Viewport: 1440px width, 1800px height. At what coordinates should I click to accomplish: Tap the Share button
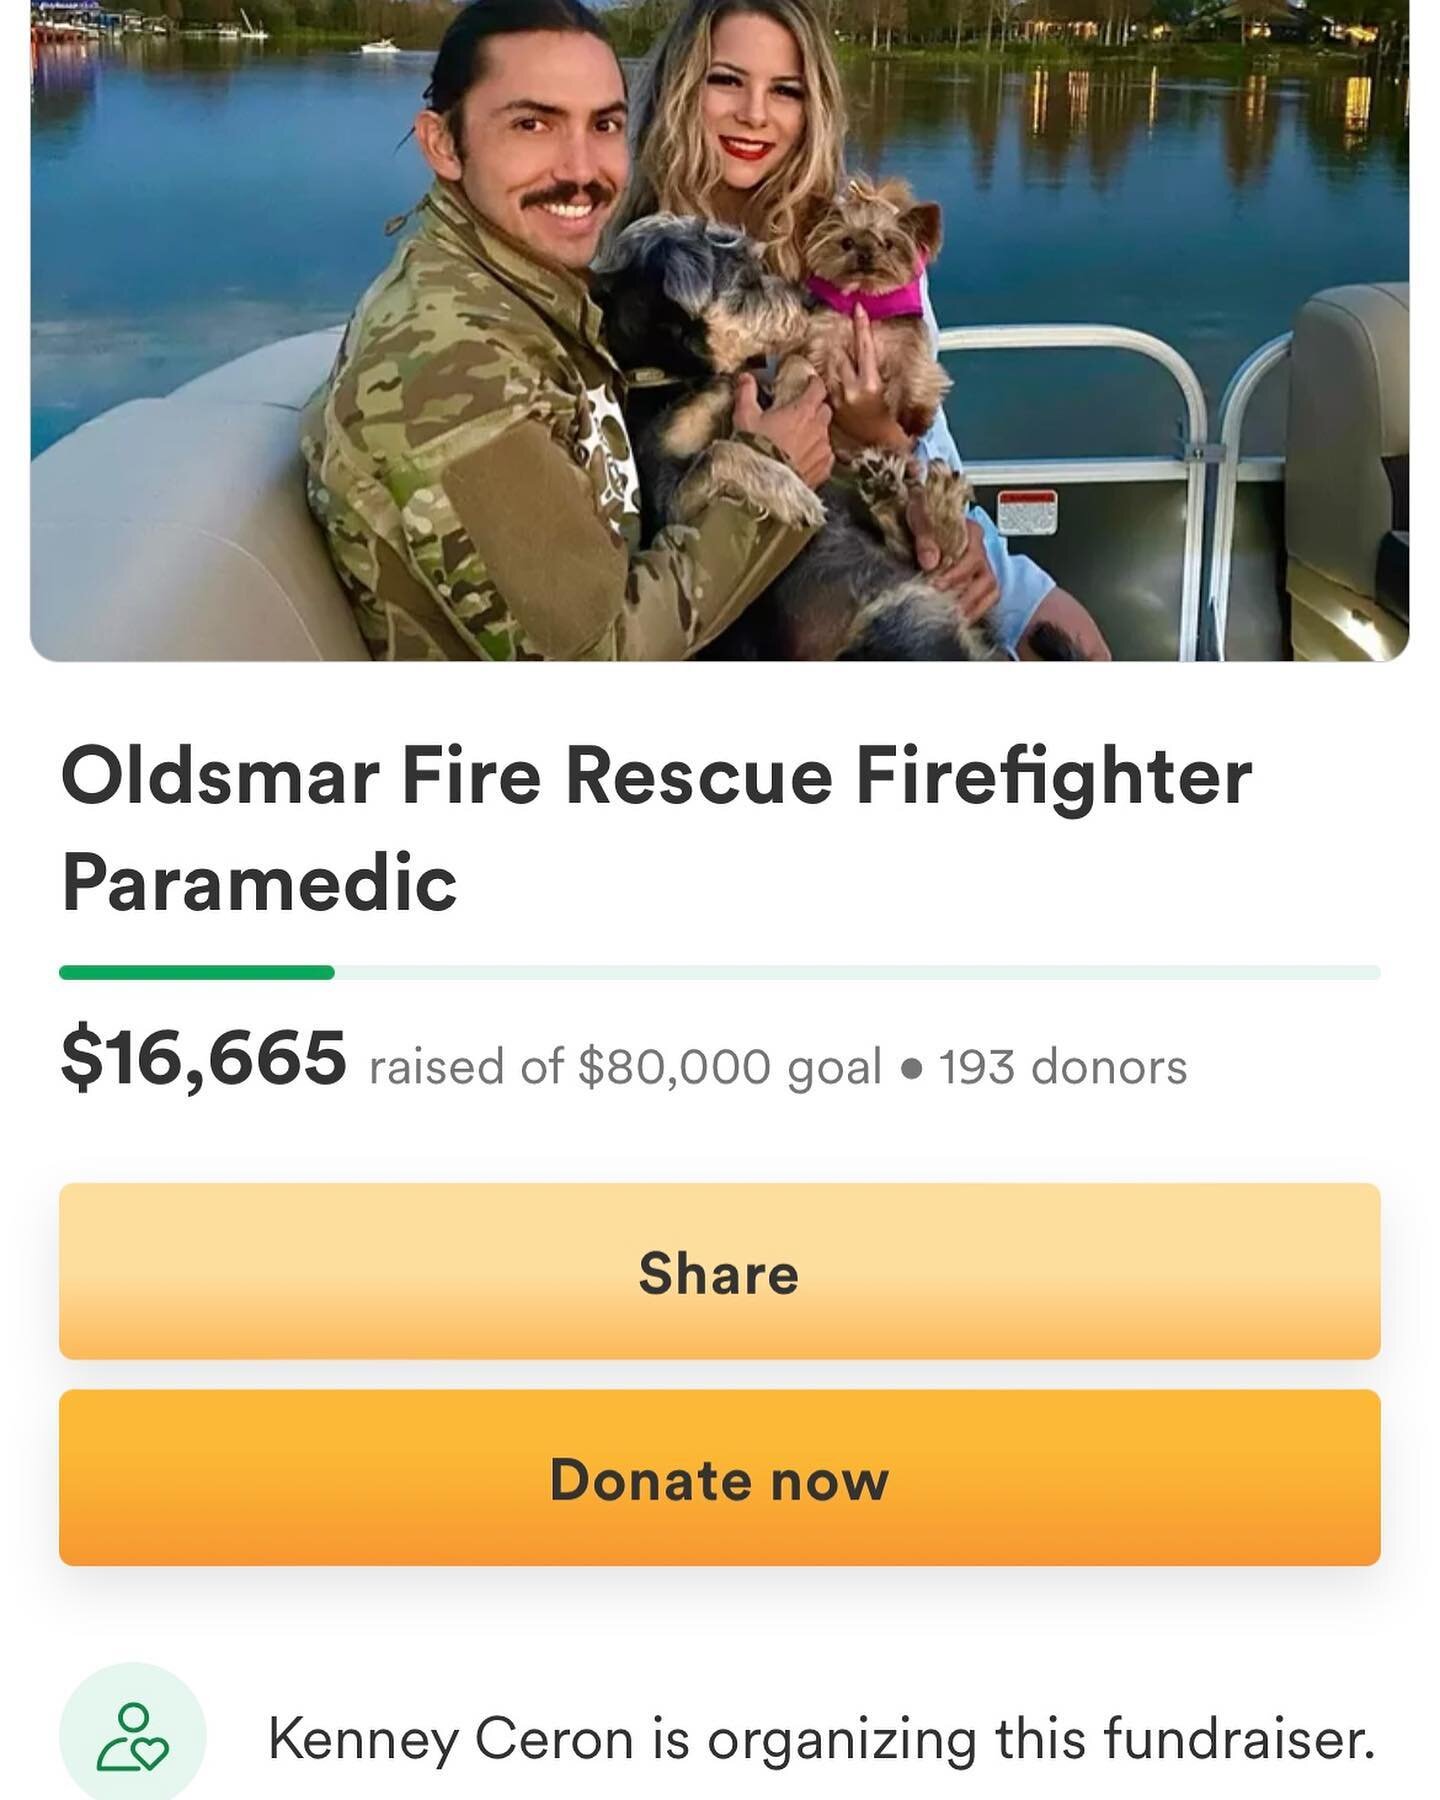[x=720, y=1271]
